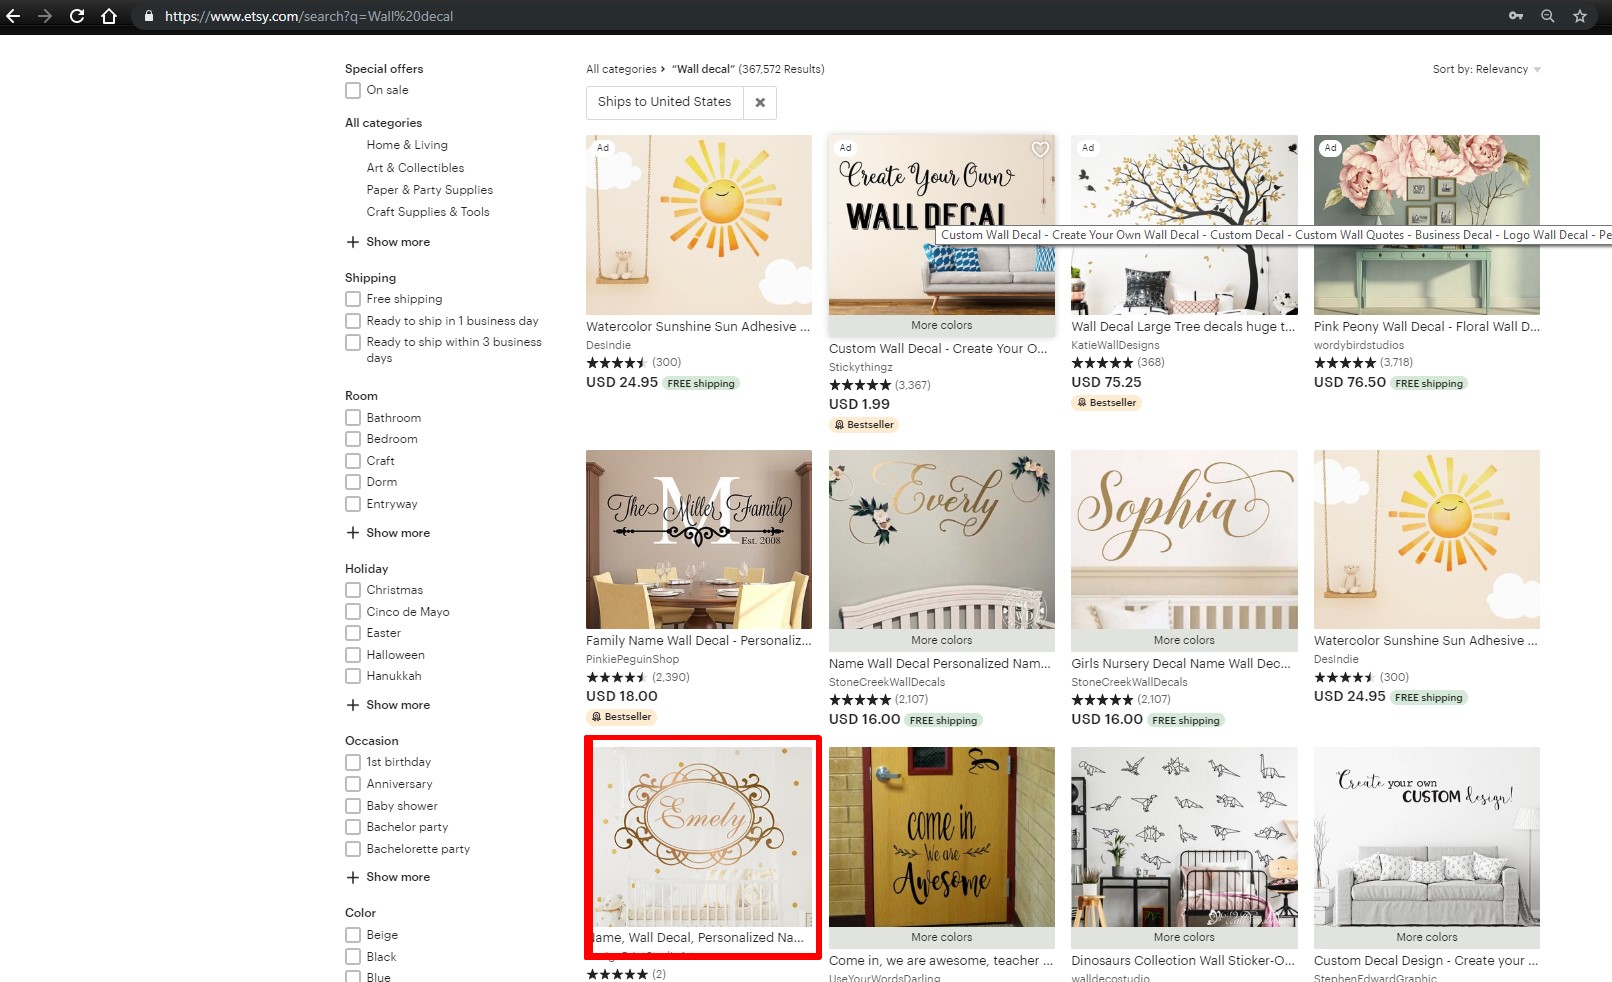Viewport: 1612px width, 982px height.
Task: Open the Miller Family decal thumbnail
Action: 699,539
